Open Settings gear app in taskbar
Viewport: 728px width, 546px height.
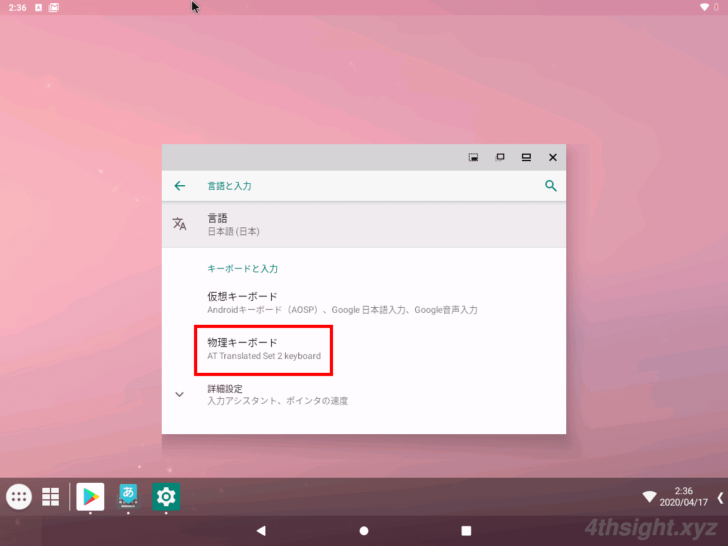pyautogui.click(x=166, y=497)
